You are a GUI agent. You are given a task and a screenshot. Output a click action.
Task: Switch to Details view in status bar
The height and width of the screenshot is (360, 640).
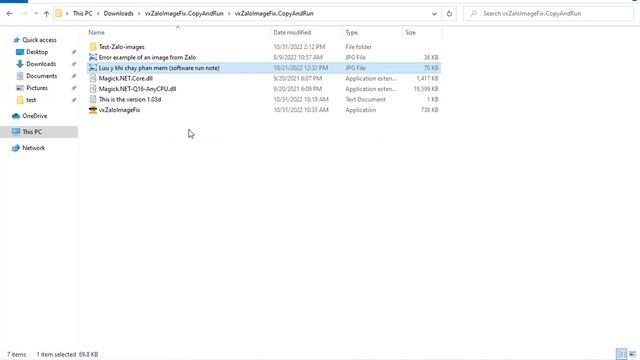click(x=621, y=354)
